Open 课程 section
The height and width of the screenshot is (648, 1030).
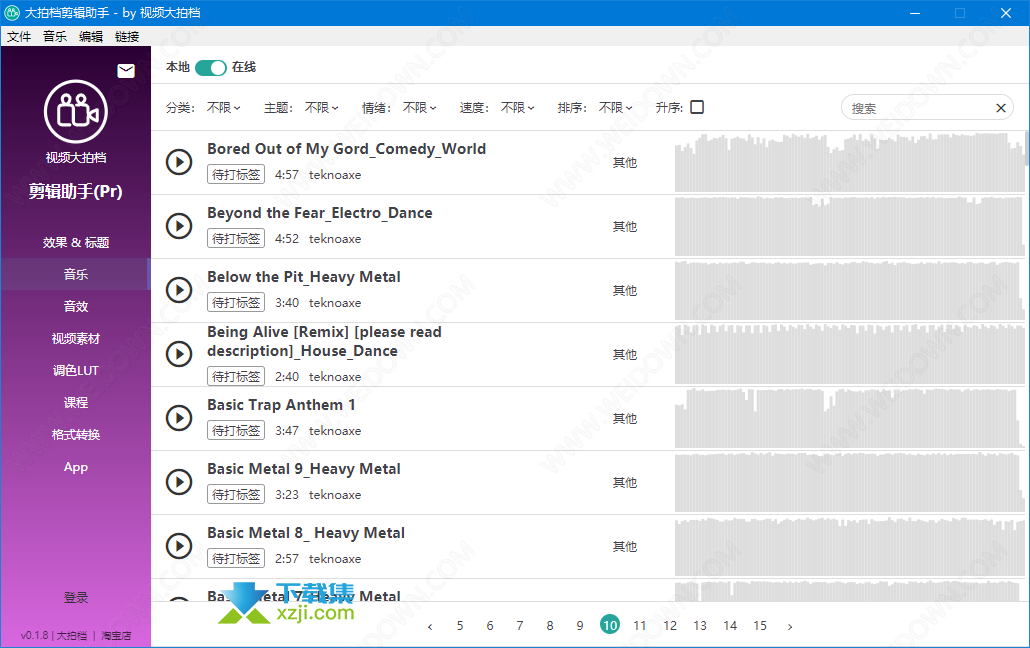[x=76, y=402]
